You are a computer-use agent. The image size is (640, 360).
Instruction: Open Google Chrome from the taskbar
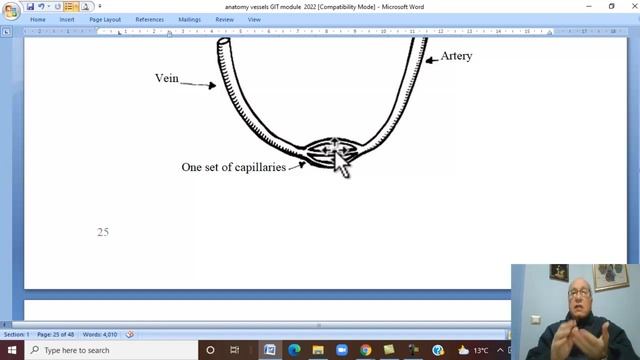point(365,350)
